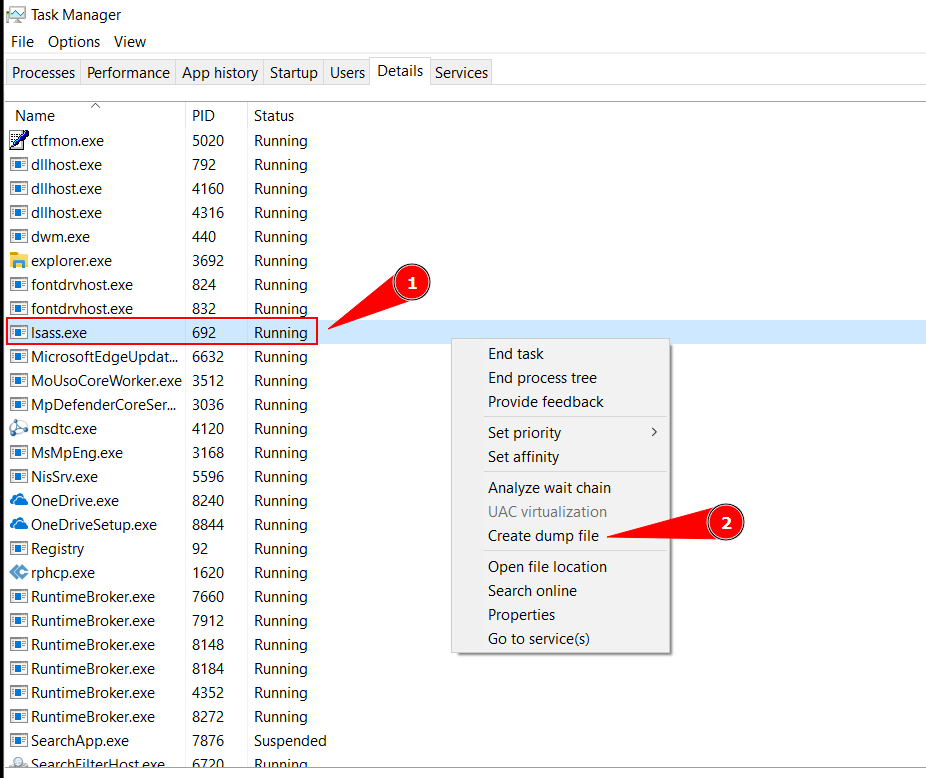Viewport: 926px width, 778px height.
Task: Select RuntimeBroker.exe with PID 8184
Action: pos(93,669)
